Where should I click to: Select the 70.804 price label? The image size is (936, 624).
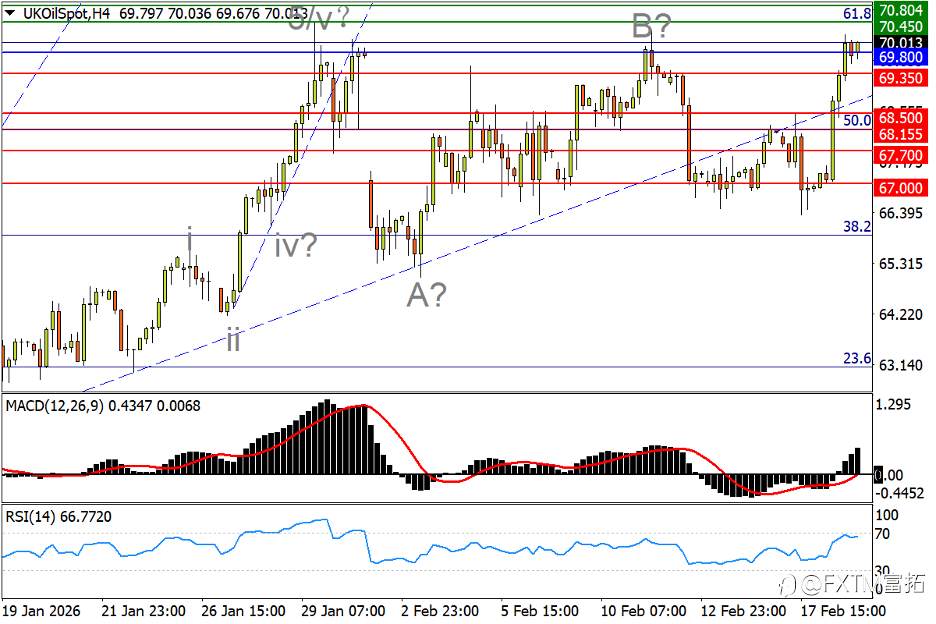pyautogui.click(x=901, y=10)
